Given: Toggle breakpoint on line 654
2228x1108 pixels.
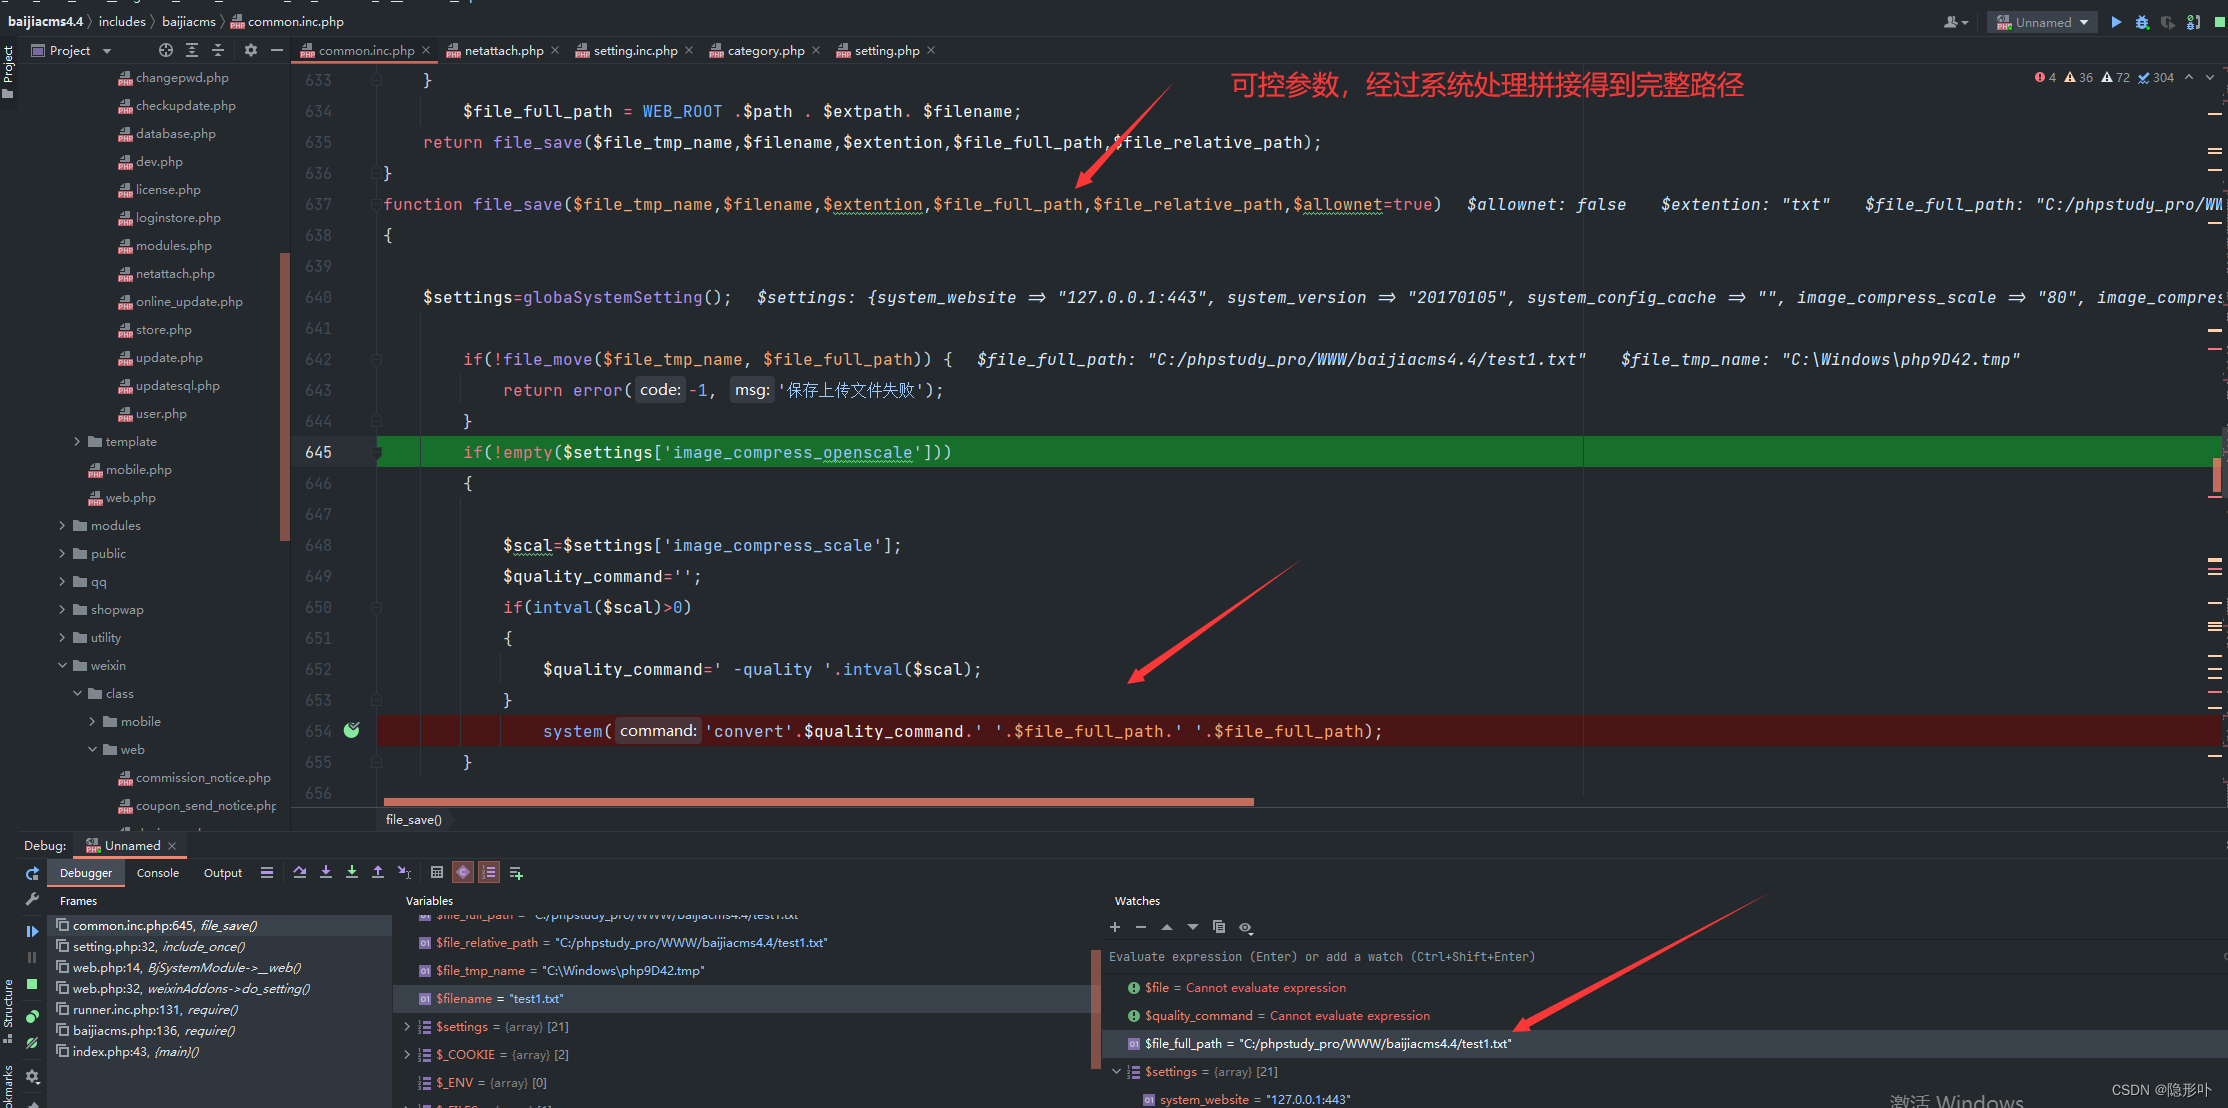Looking at the screenshot, I should (x=352, y=730).
